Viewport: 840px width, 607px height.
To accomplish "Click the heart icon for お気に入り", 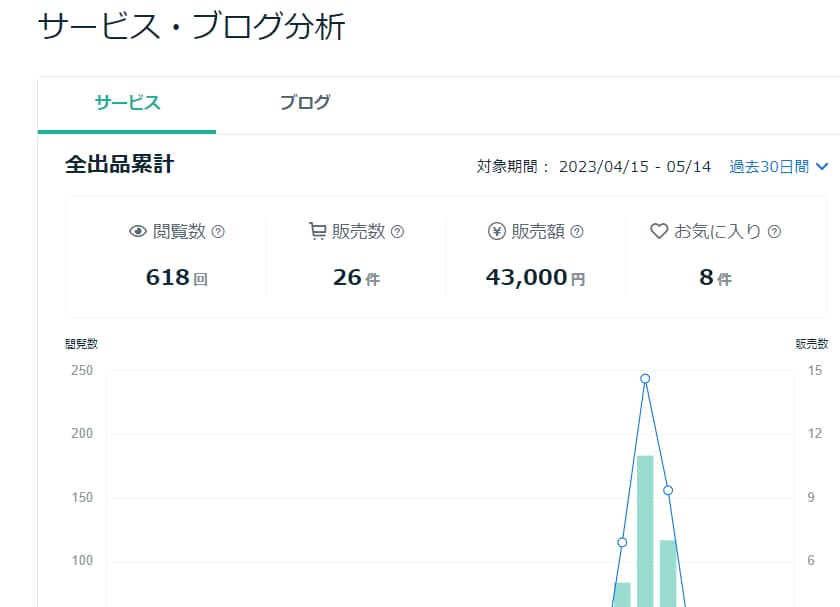I will point(659,231).
